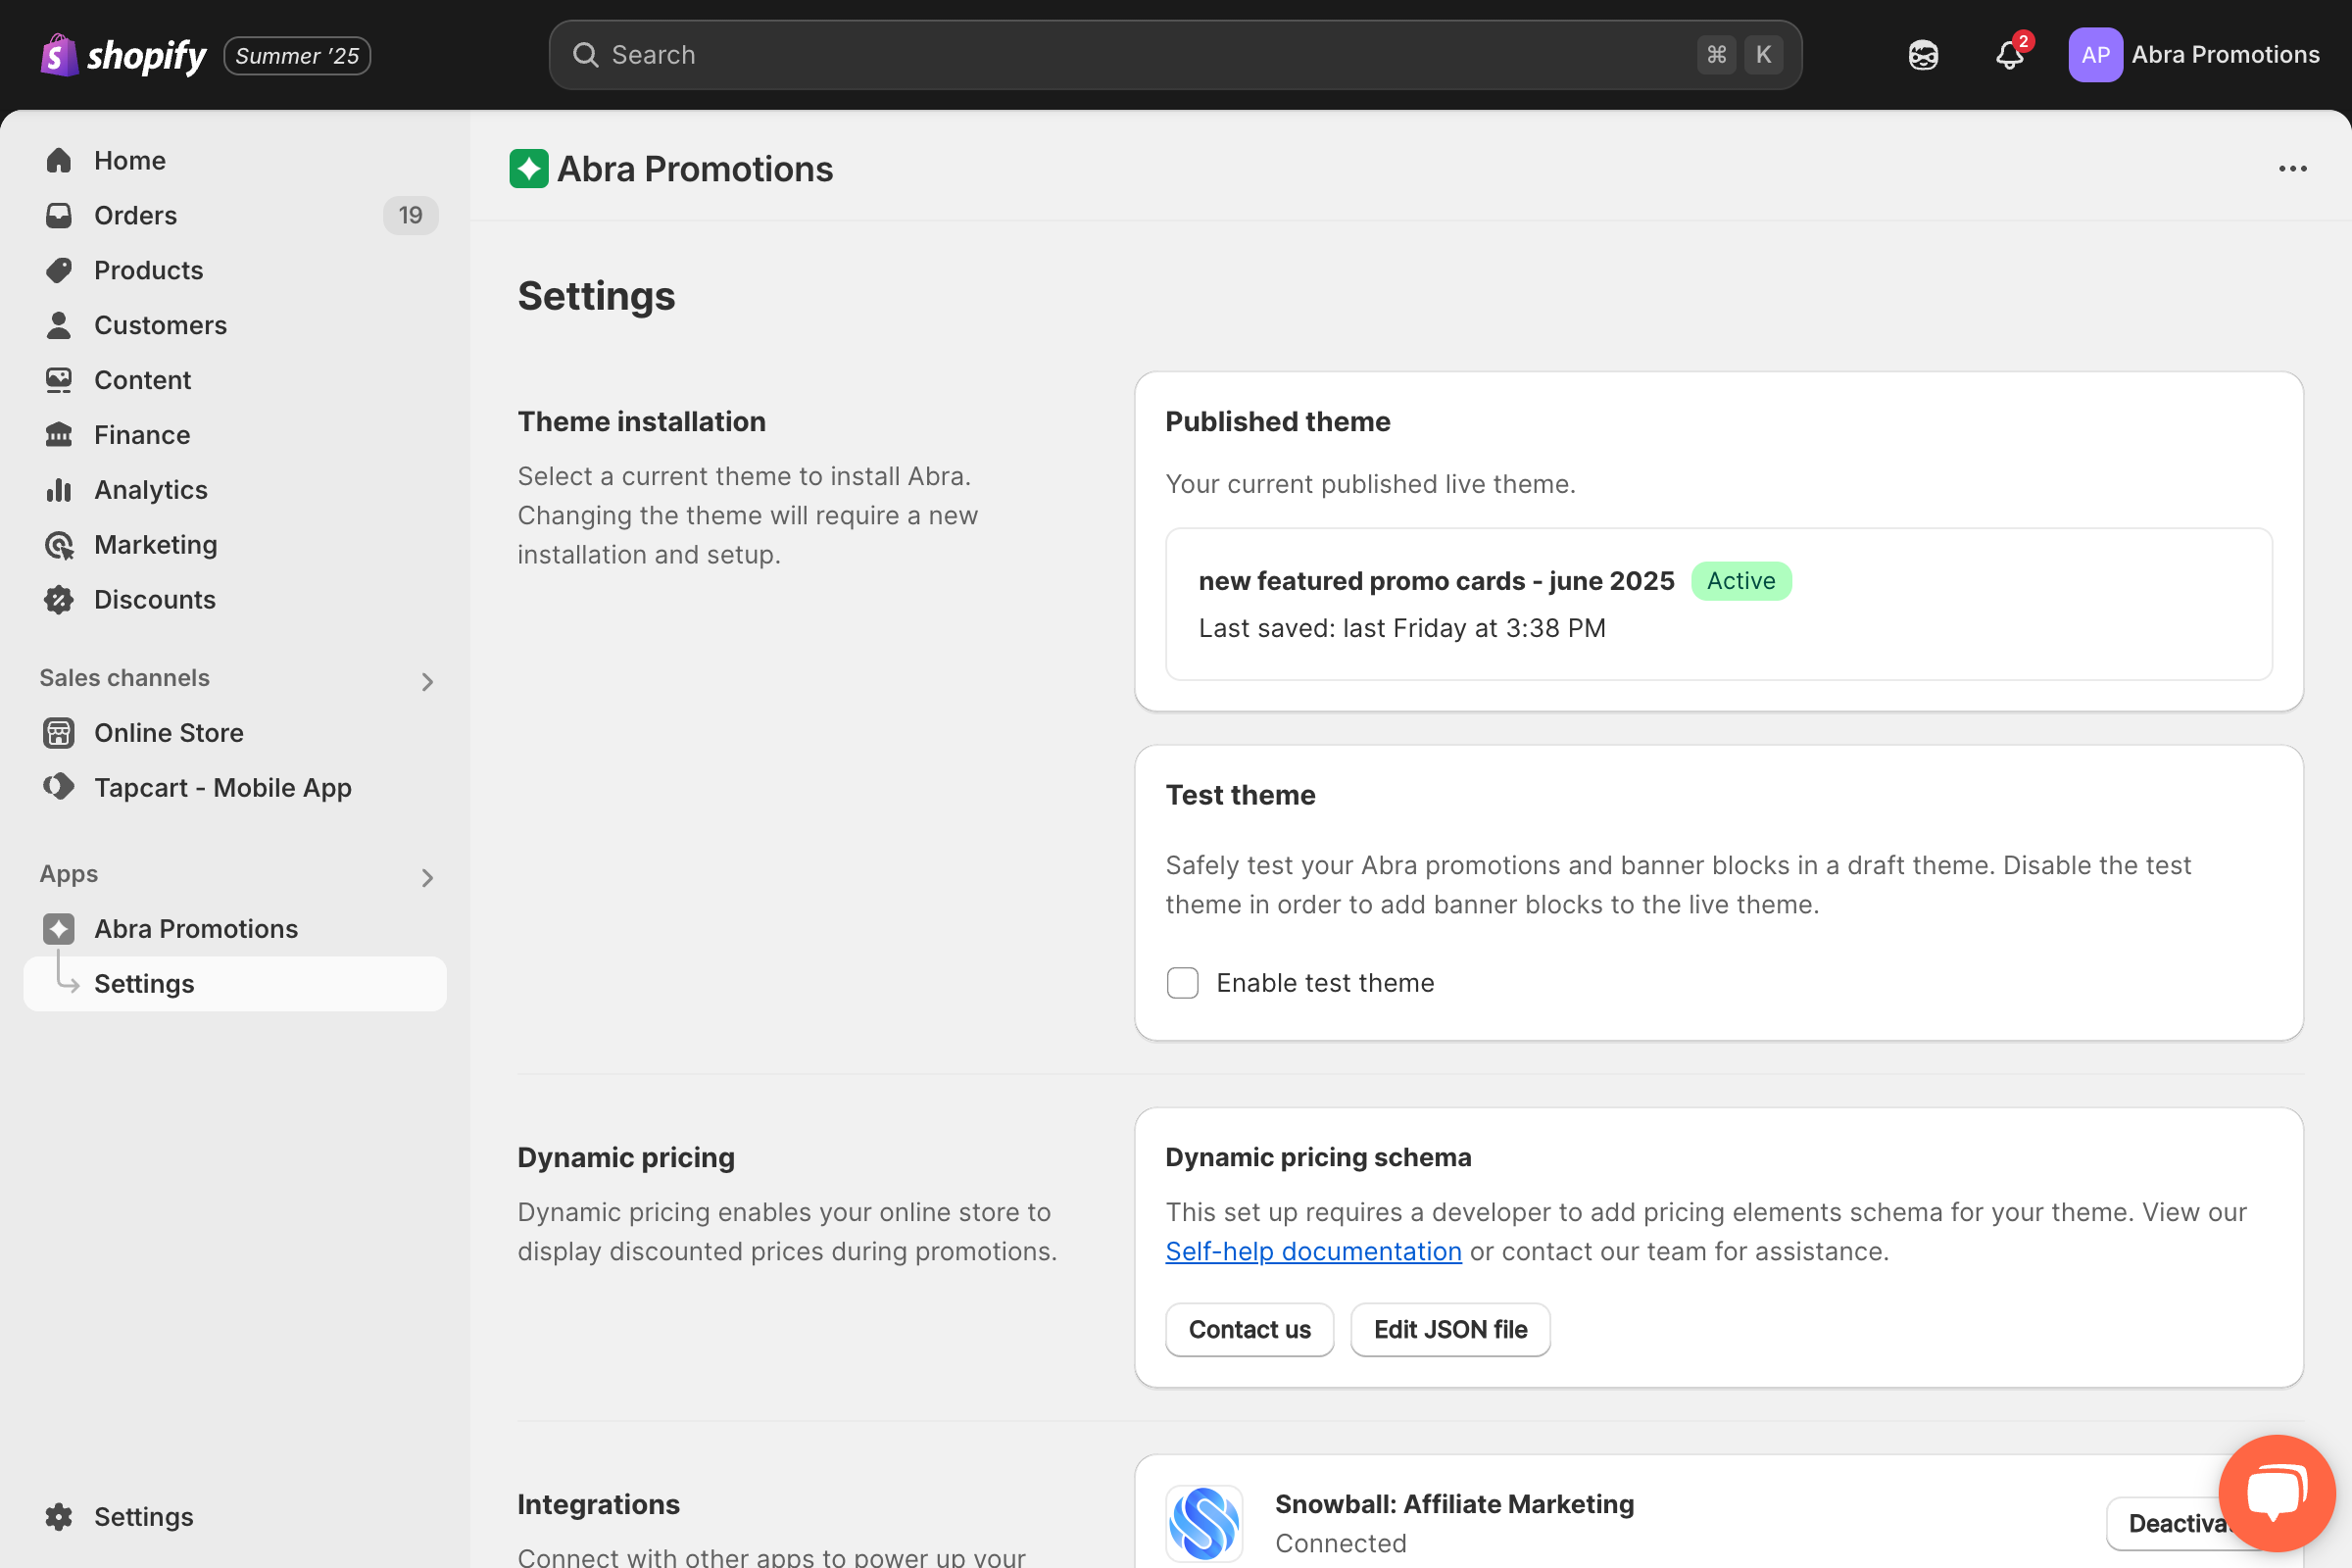Switch to the Settings page under Abra Promotions
The height and width of the screenshot is (1568, 2352).
click(x=144, y=983)
